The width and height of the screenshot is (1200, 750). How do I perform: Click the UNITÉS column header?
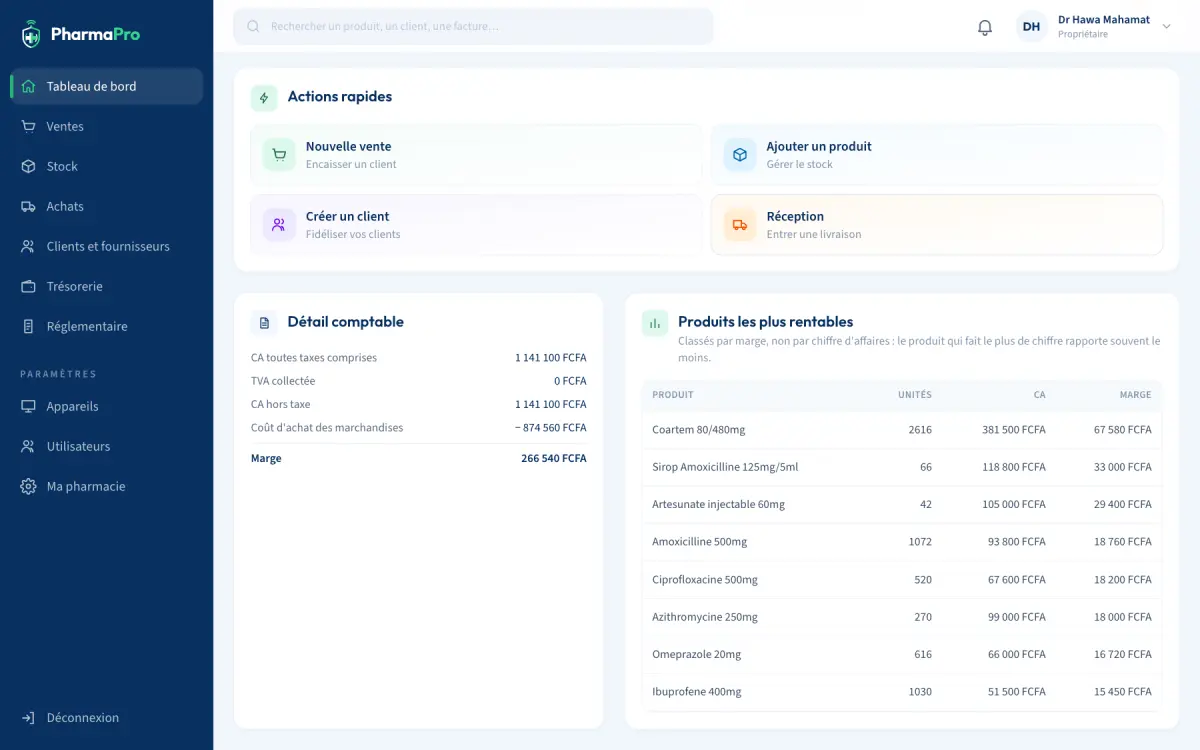click(915, 395)
